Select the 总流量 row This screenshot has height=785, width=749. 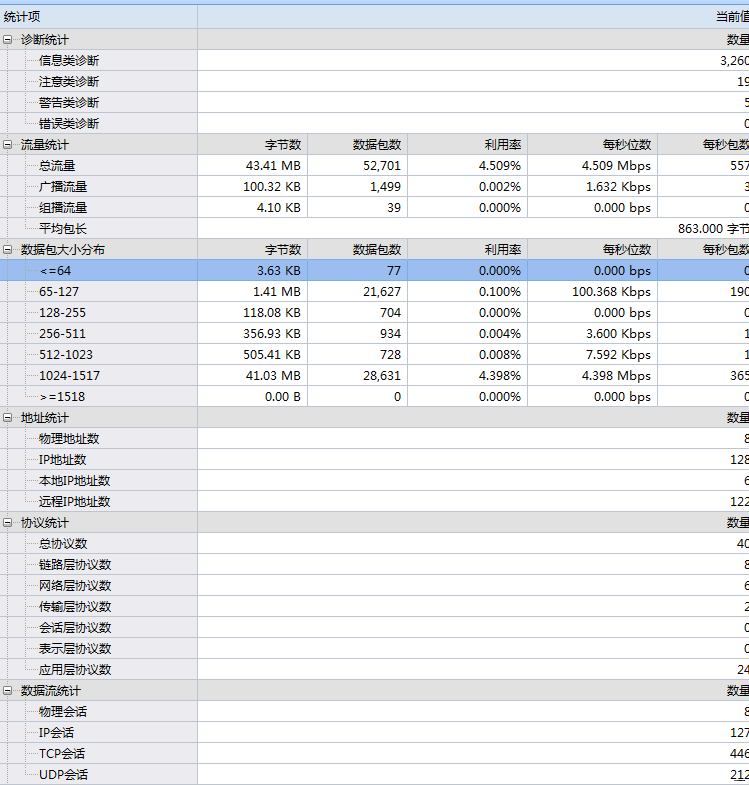[x=374, y=166]
